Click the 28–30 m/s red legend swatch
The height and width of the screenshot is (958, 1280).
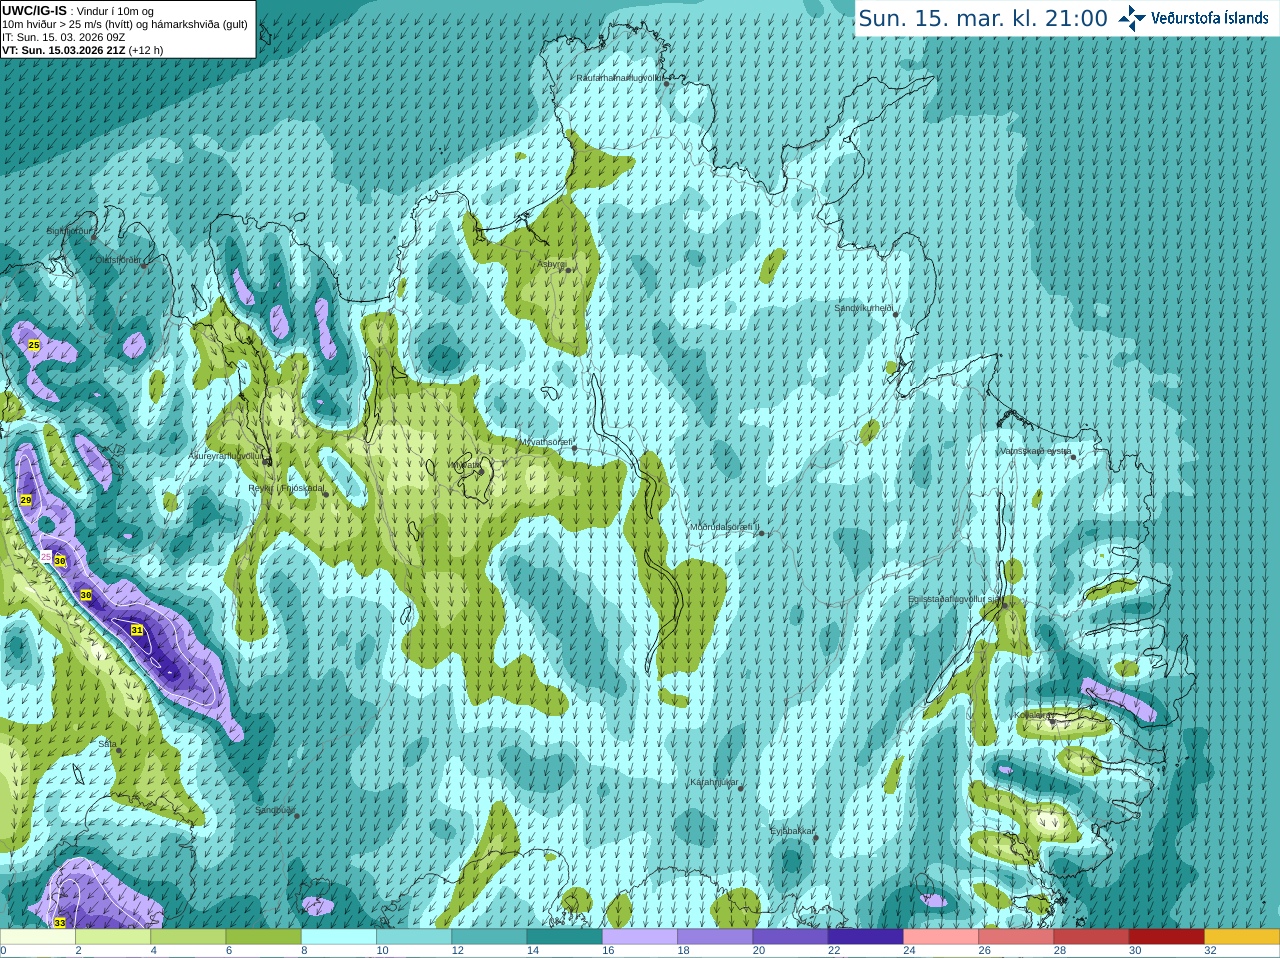1091,937
